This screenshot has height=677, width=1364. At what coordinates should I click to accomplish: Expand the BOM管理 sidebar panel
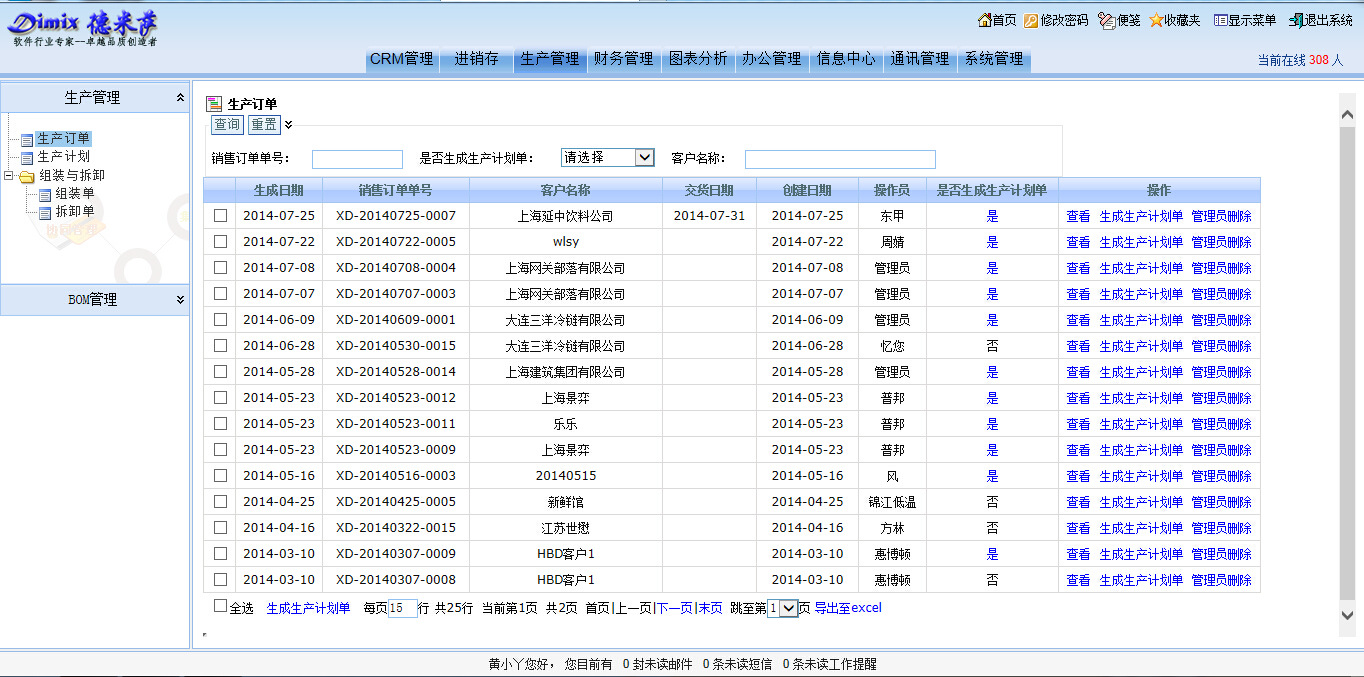180,299
